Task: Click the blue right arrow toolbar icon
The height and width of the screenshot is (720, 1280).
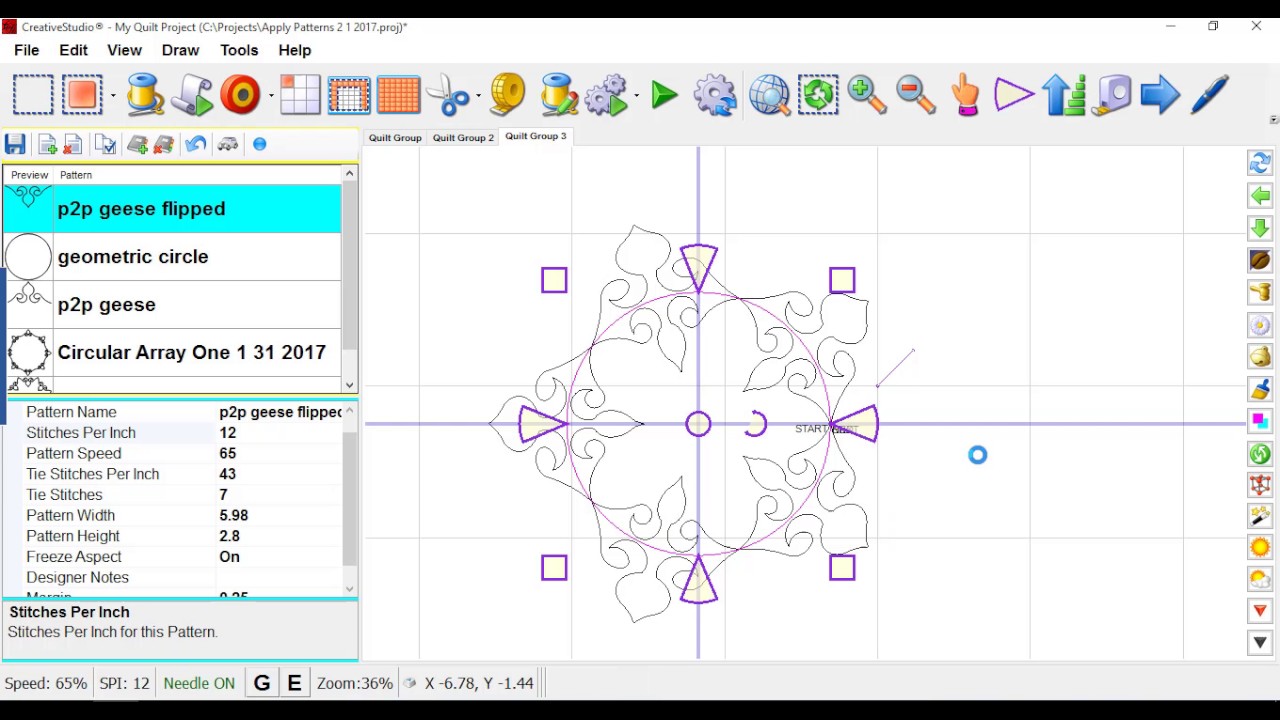Action: (x=1160, y=95)
